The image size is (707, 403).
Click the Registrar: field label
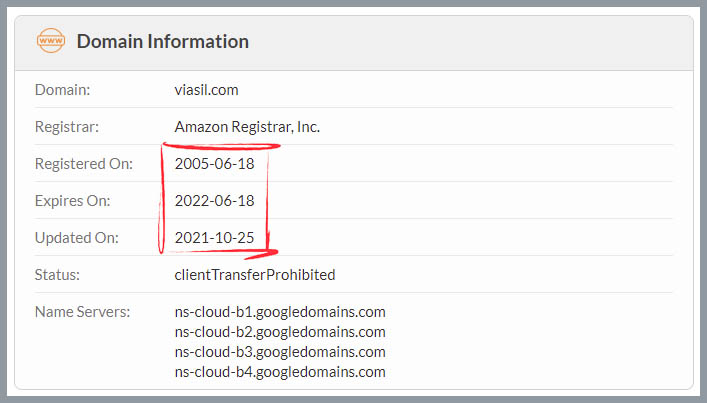click(67, 127)
